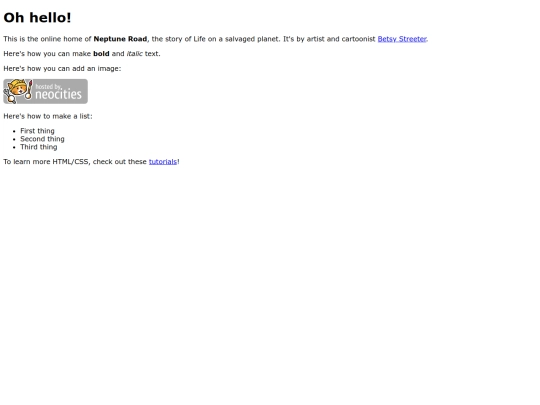The height and width of the screenshot is (405, 540).
Task: Click the 'Here's how you can add an image' text
Action: tap(62, 69)
